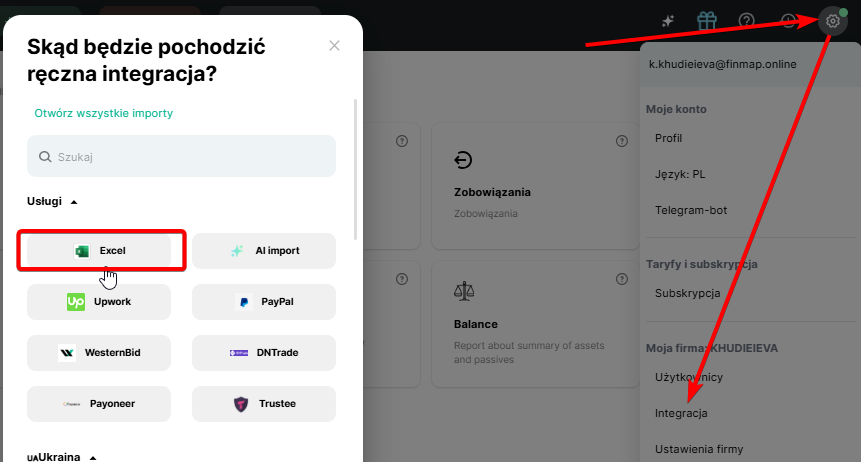
Task: Click the top bar help question mark
Action: click(x=746, y=20)
